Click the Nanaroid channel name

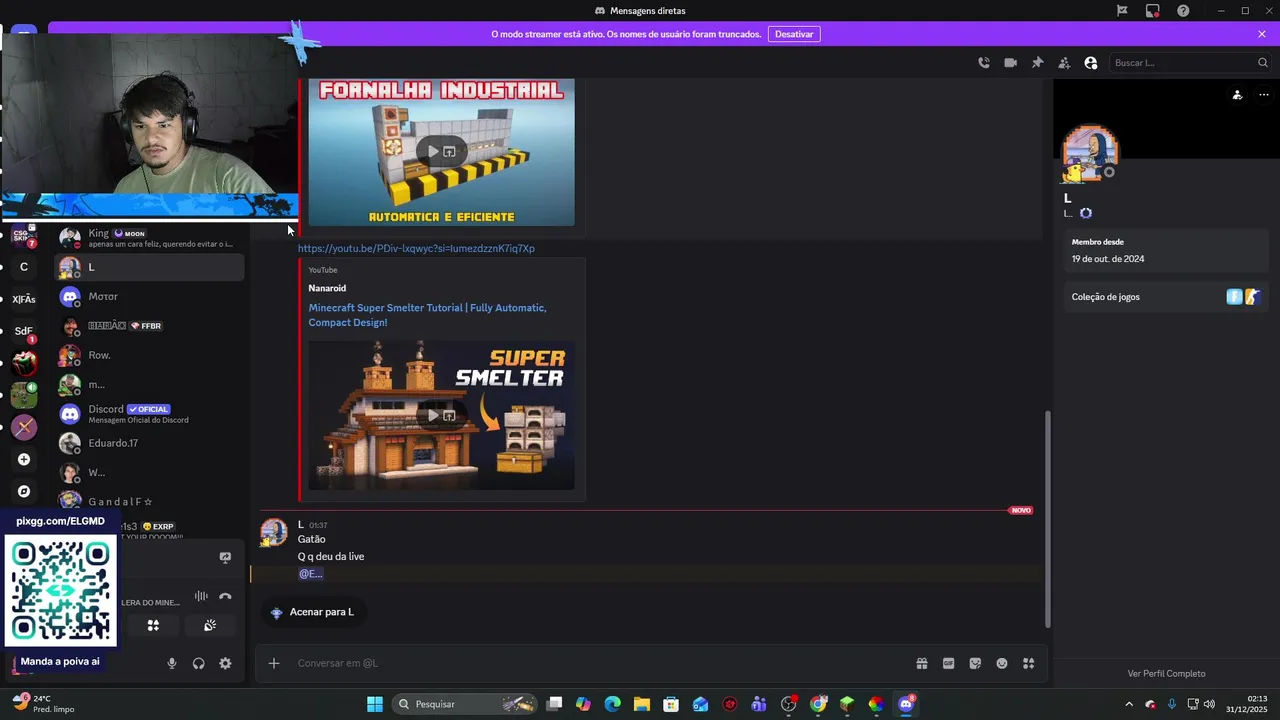pos(327,288)
